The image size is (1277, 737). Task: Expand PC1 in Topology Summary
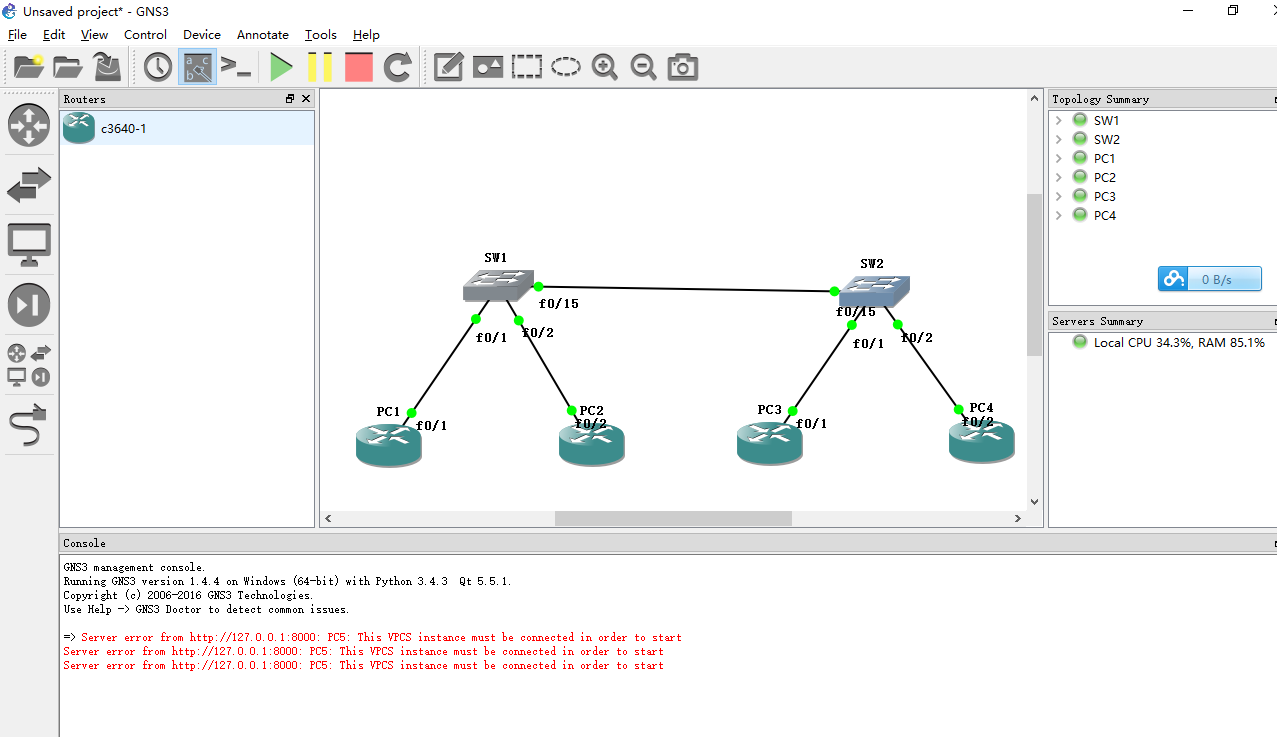click(x=1059, y=158)
